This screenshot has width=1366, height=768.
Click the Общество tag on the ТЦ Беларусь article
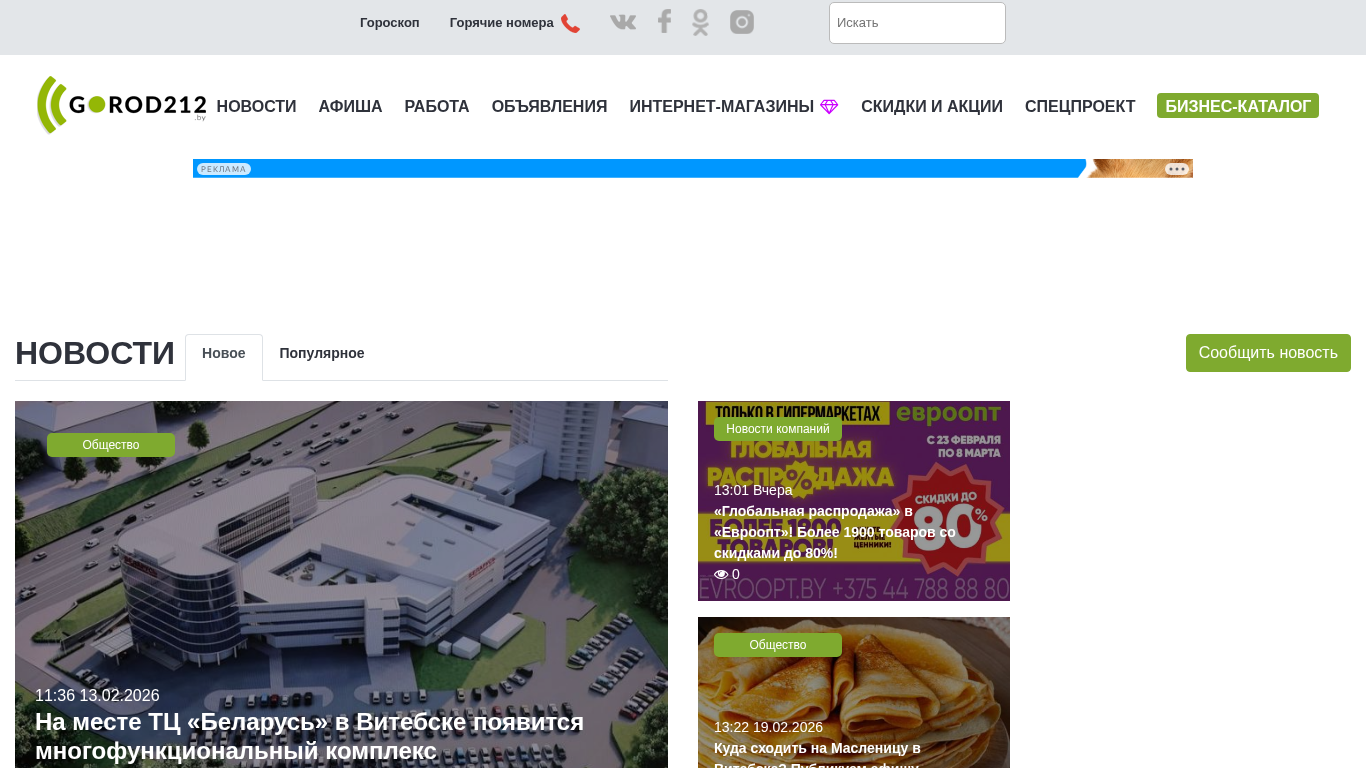click(111, 445)
